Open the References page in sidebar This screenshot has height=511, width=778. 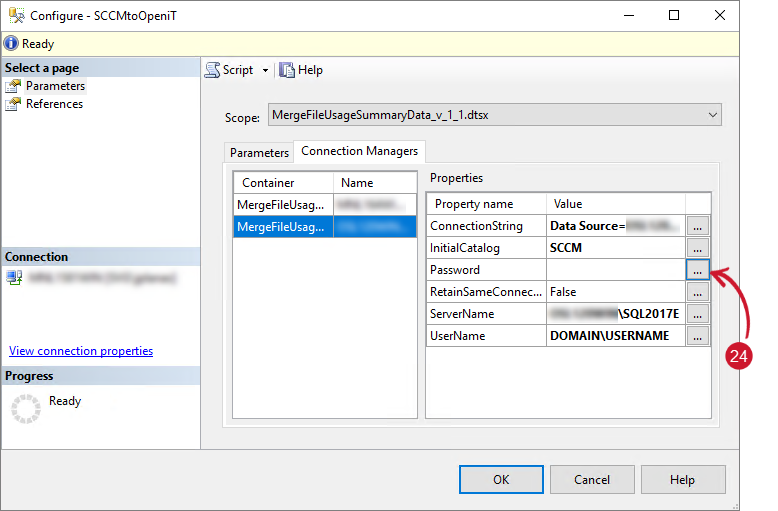tap(55, 104)
